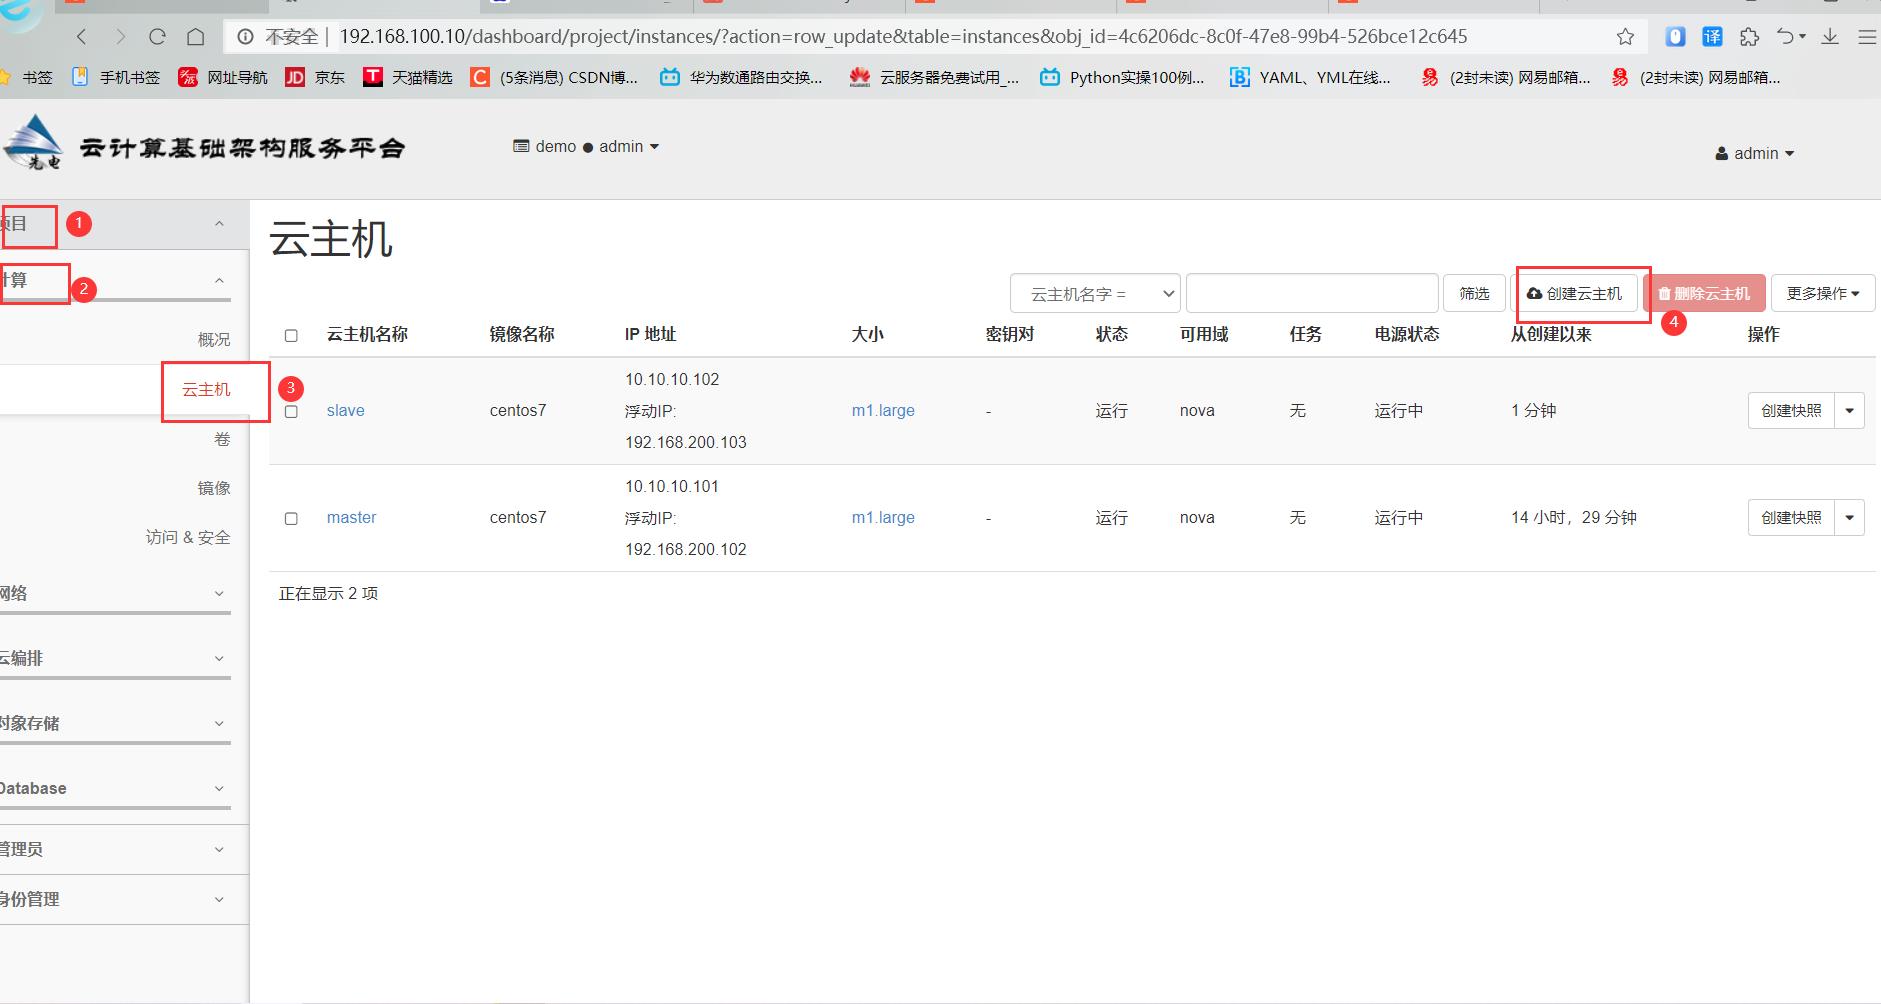
Task: Click 创建快照 for the master instance
Action: coord(1791,518)
